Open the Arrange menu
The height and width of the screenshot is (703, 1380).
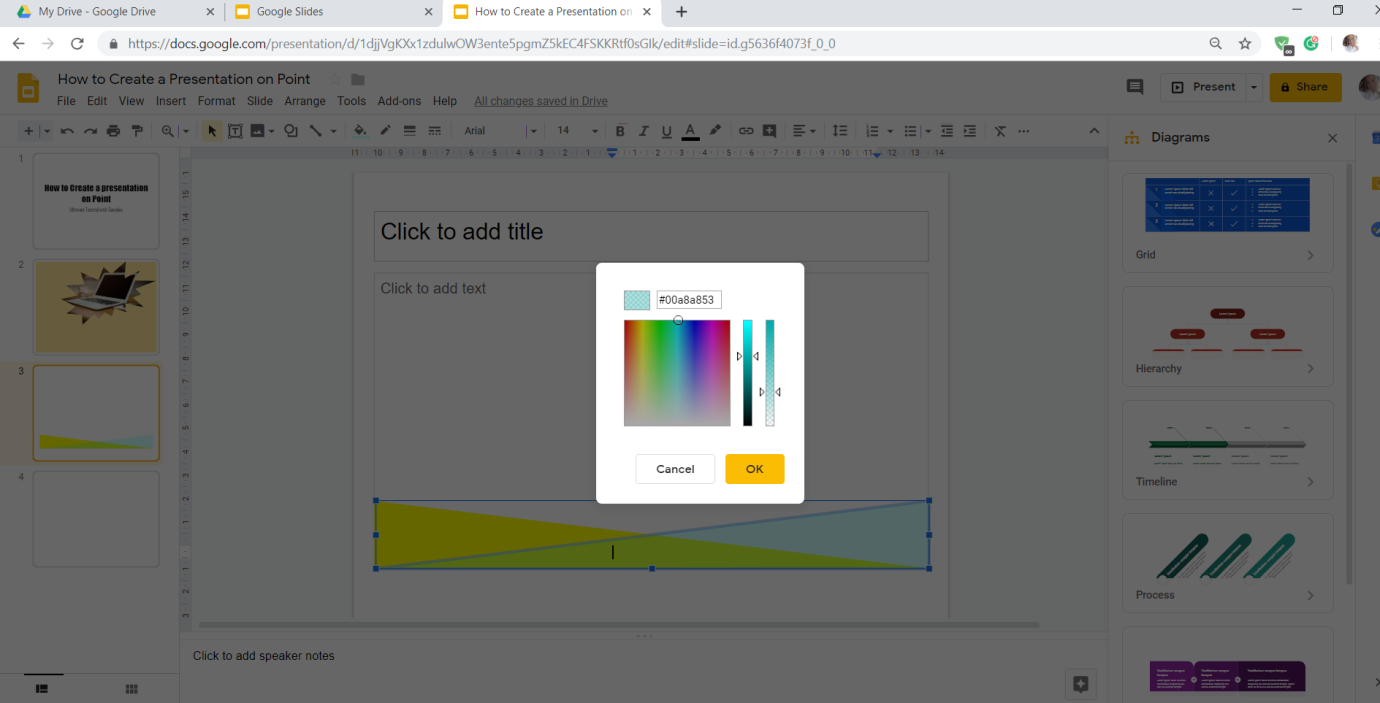pos(304,101)
